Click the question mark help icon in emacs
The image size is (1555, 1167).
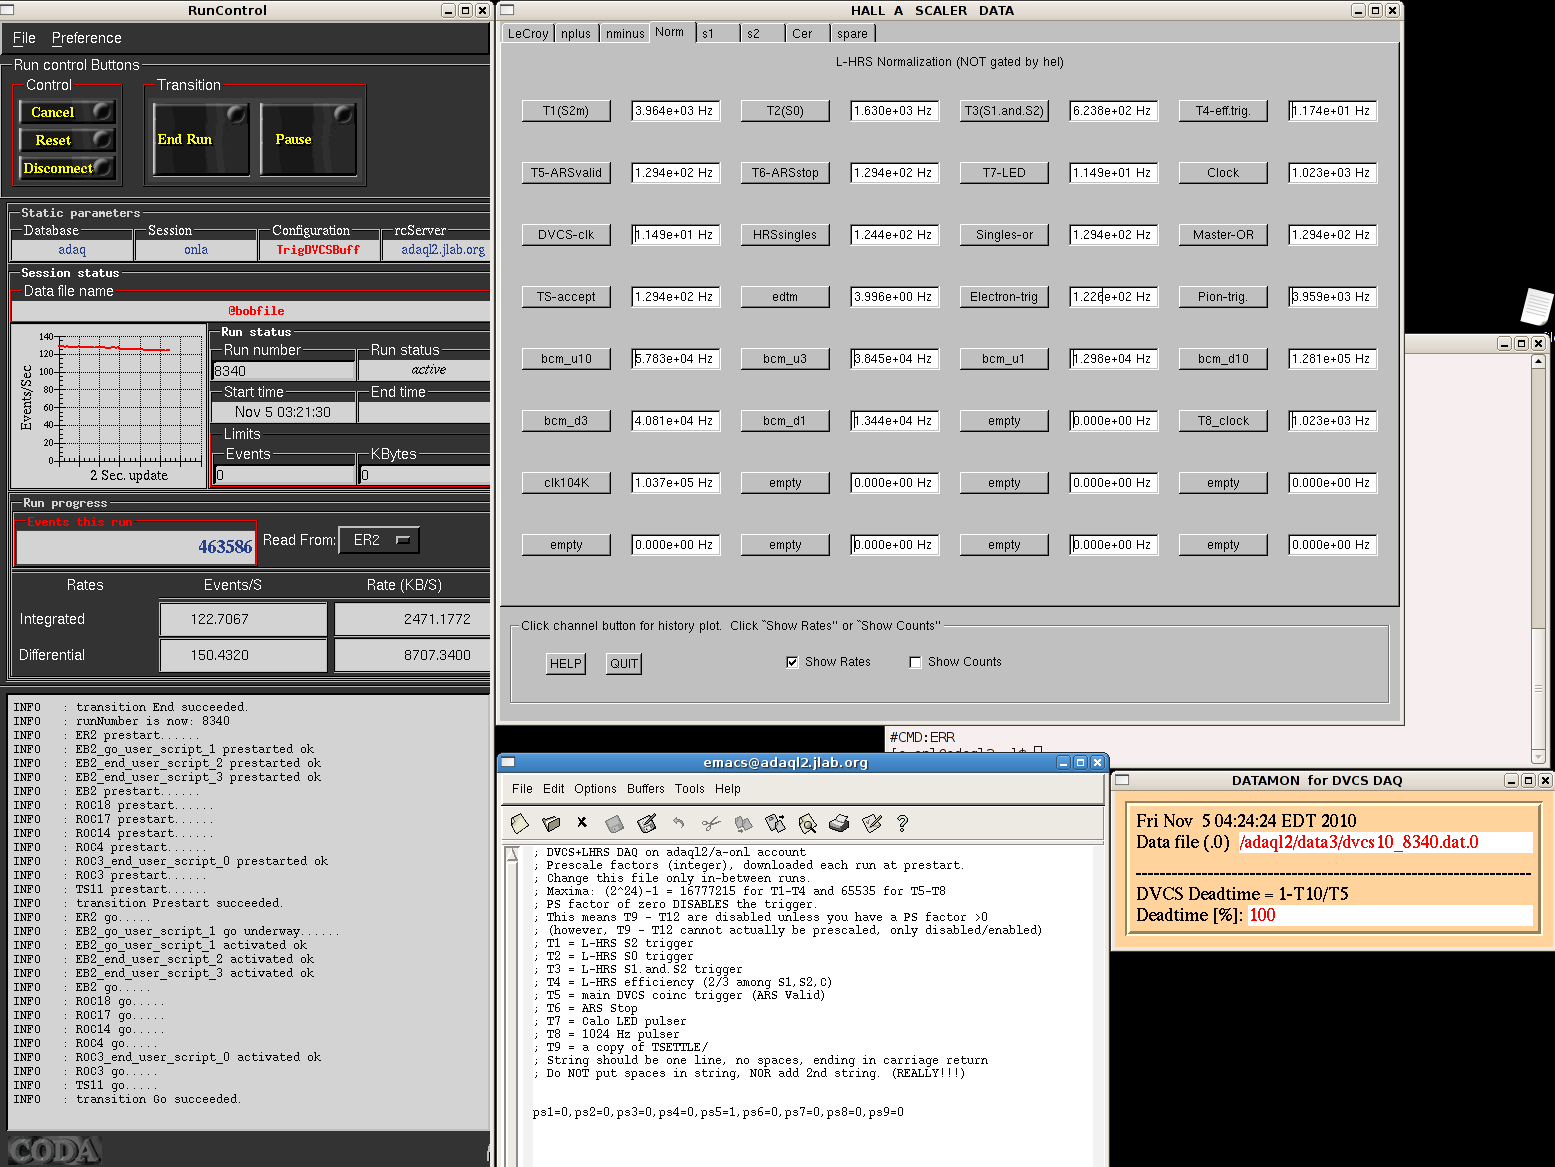point(902,824)
